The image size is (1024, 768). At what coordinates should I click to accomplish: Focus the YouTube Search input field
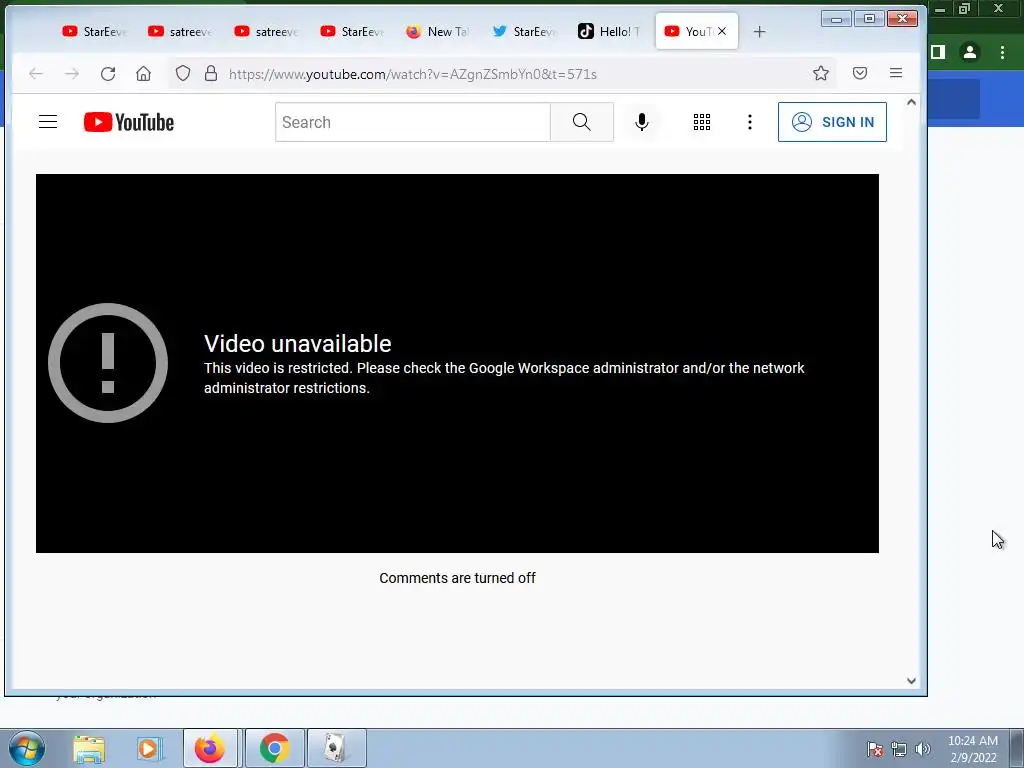pos(413,122)
